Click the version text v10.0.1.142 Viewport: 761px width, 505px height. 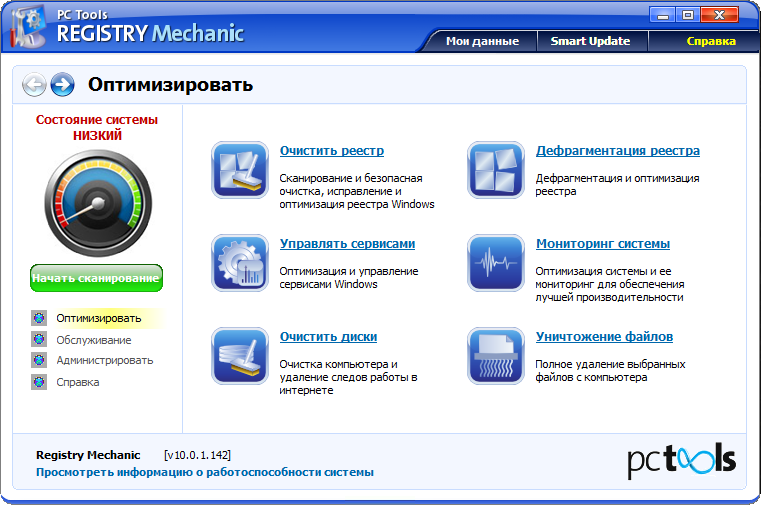coord(198,455)
